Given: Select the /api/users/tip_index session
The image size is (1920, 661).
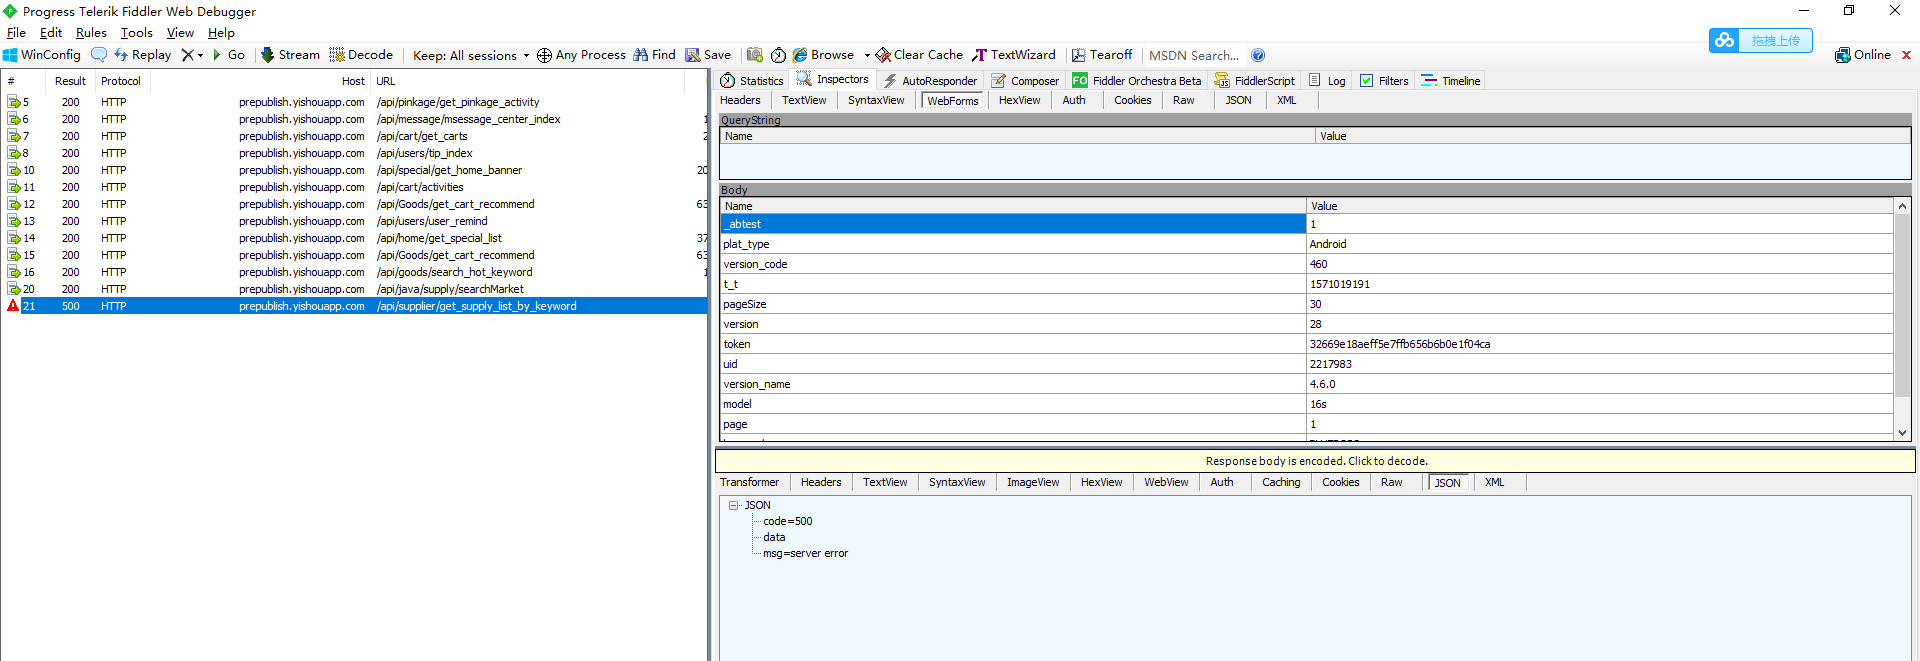Looking at the screenshot, I should [354, 153].
